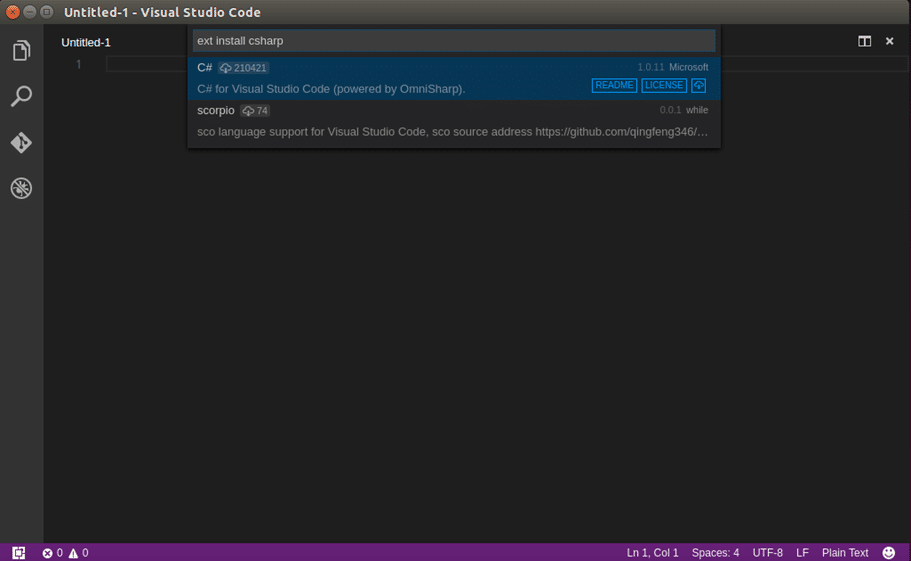Close the Untitled-1 editor with X icon
Viewport: 911px width, 561px height.
click(890, 41)
